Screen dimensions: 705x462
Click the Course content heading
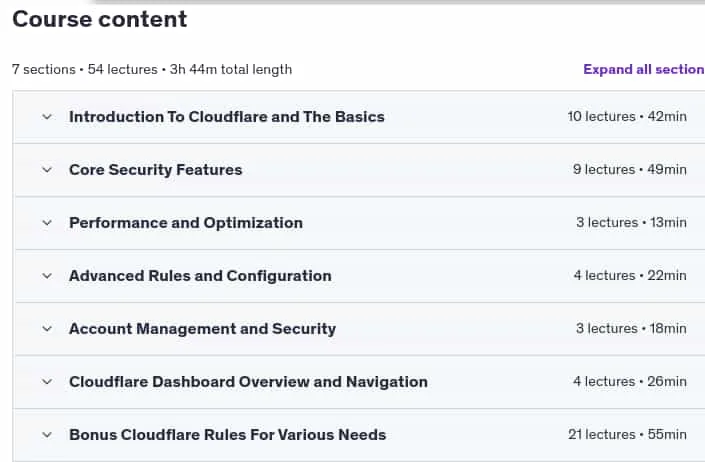tap(99, 19)
